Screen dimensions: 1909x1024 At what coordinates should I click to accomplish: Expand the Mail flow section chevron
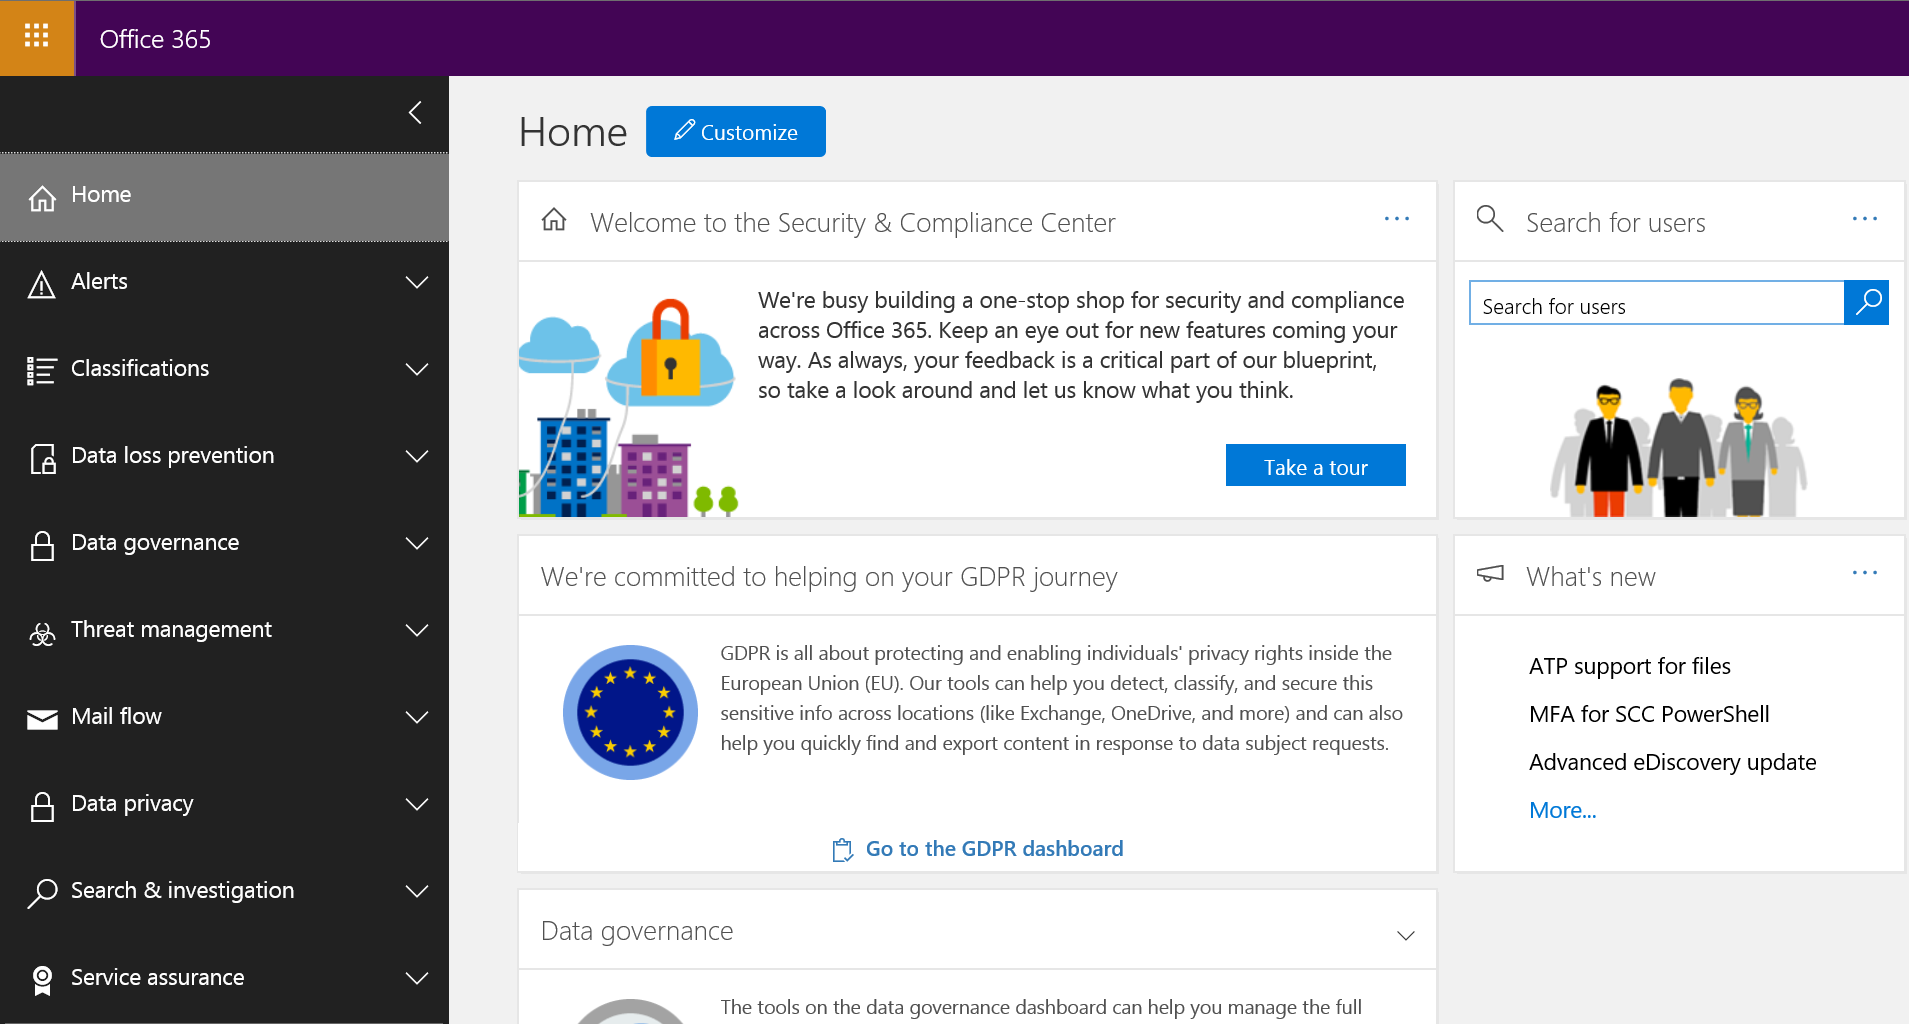click(417, 717)
